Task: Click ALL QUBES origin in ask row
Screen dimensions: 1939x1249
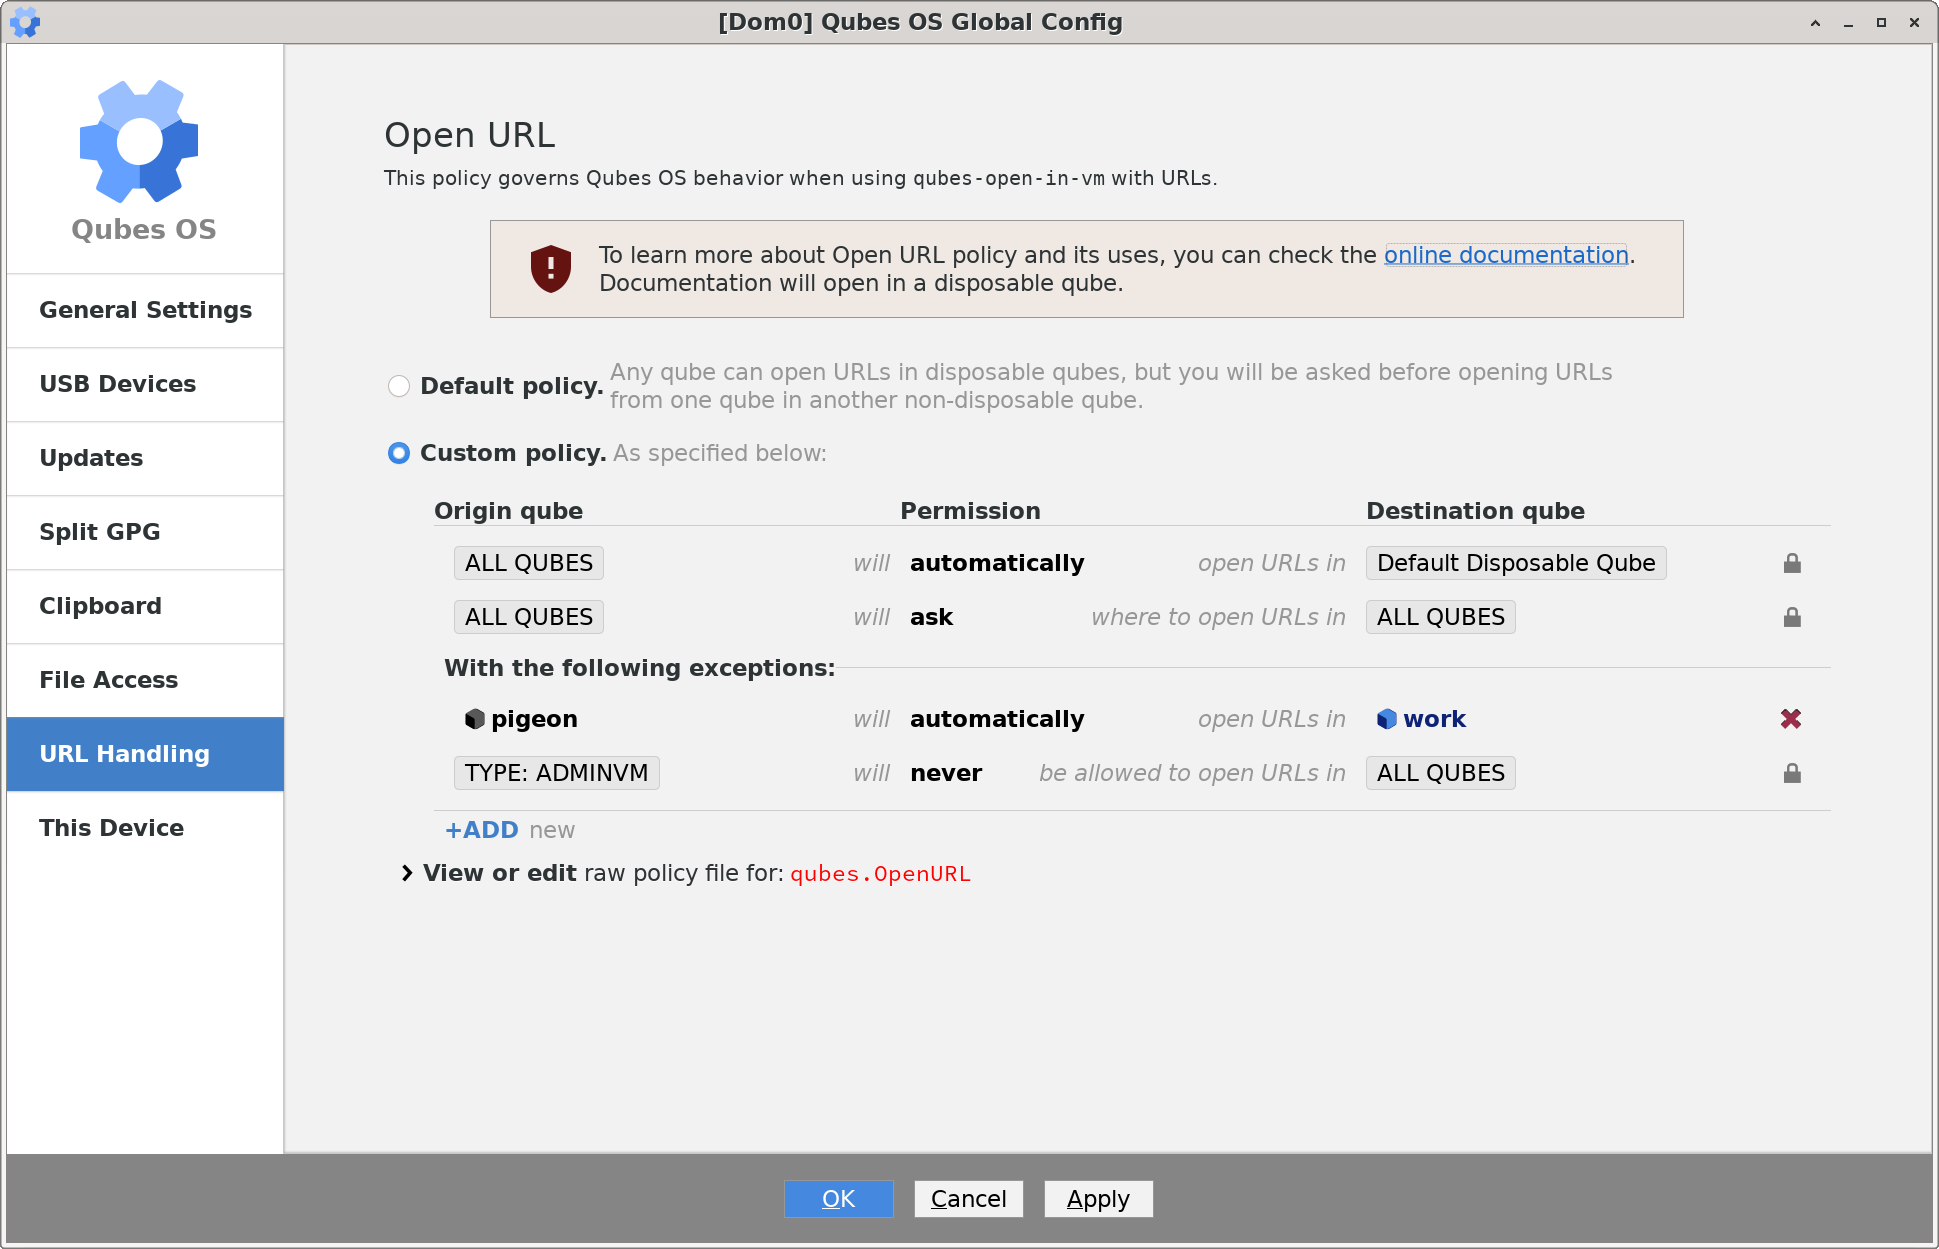Action: pos(529,617)
